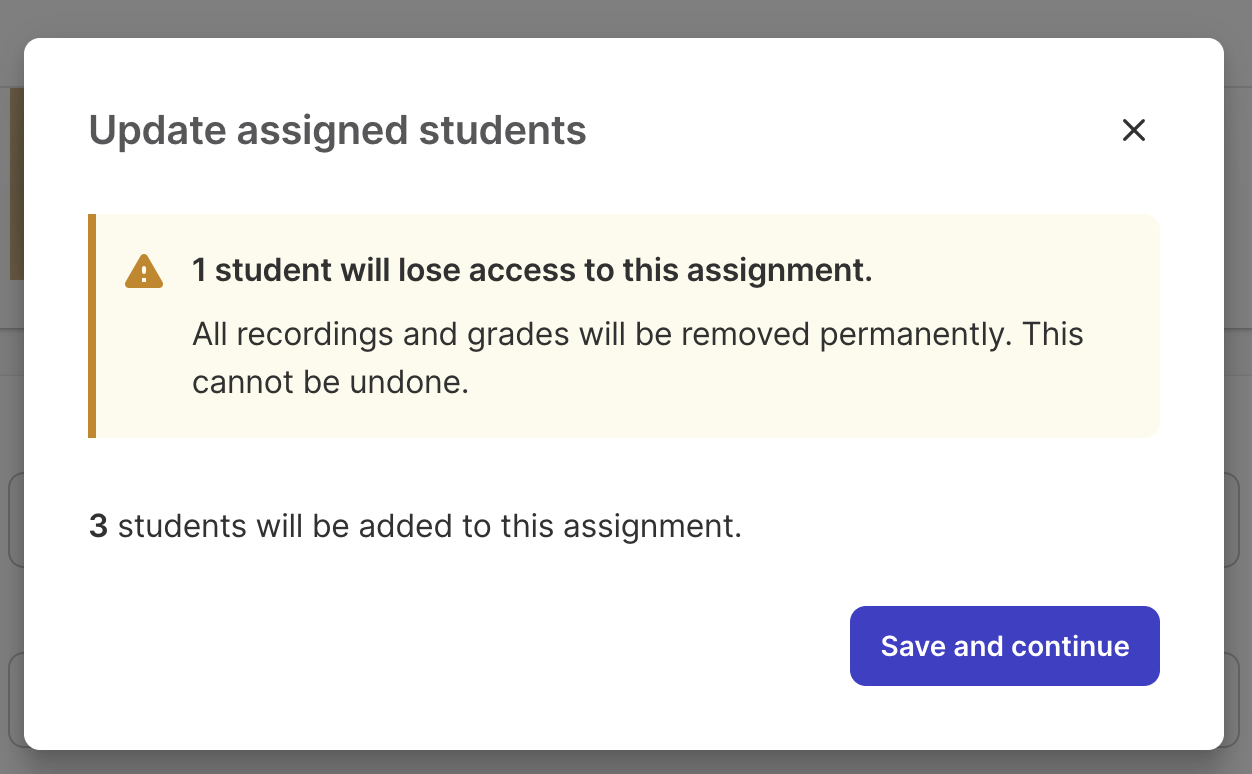Click the dimmed brown thumbnail behind the dialog
Screen dimensions: 1252x774
16,184
